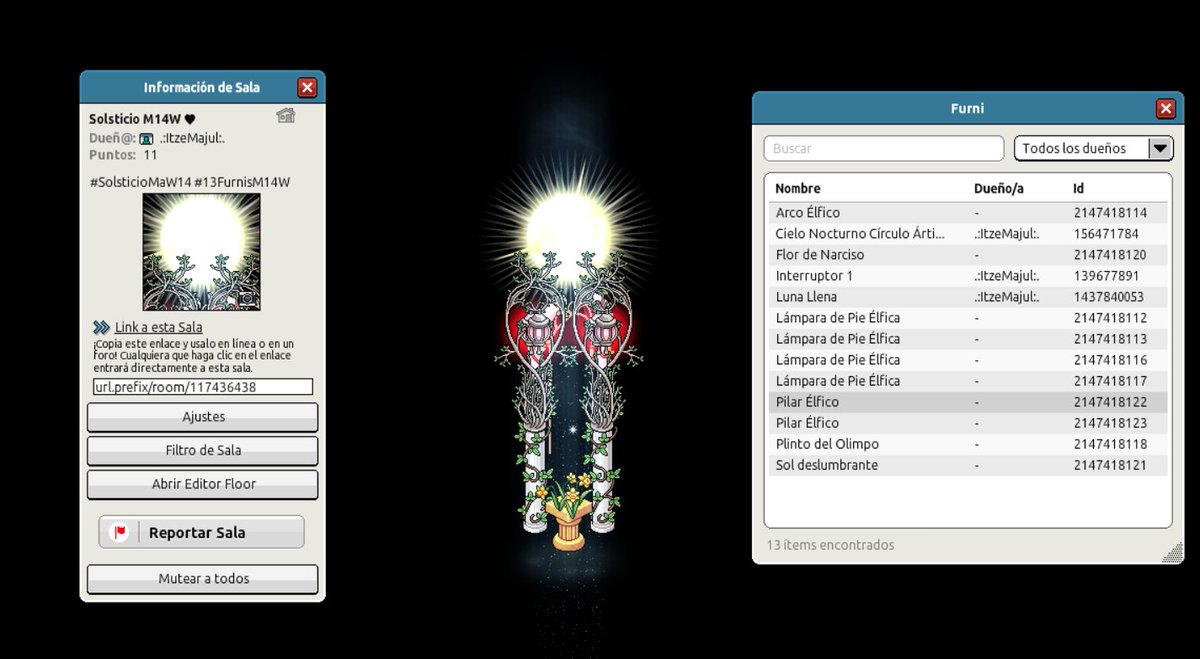Select the Luna Llena row
This screenshot has width=1200, height=659.
click(968, 297)
